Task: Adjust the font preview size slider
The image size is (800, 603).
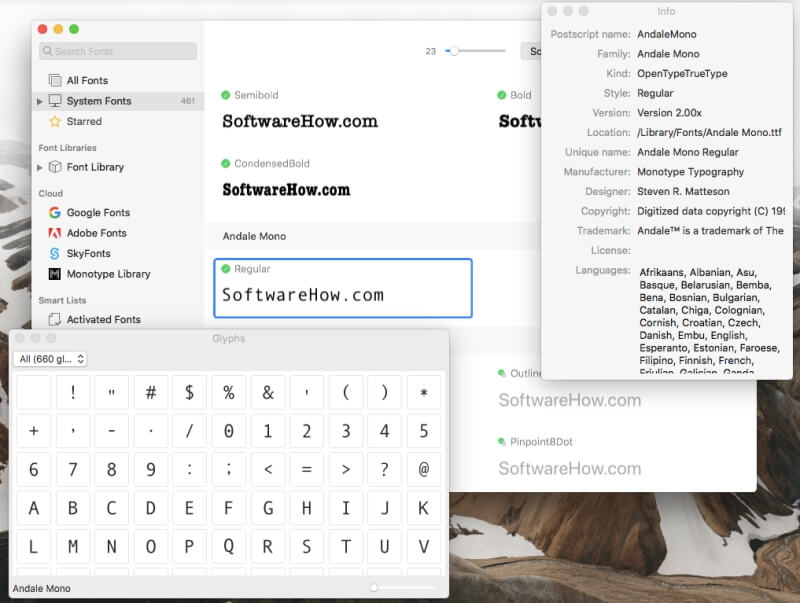Action: 454,51
